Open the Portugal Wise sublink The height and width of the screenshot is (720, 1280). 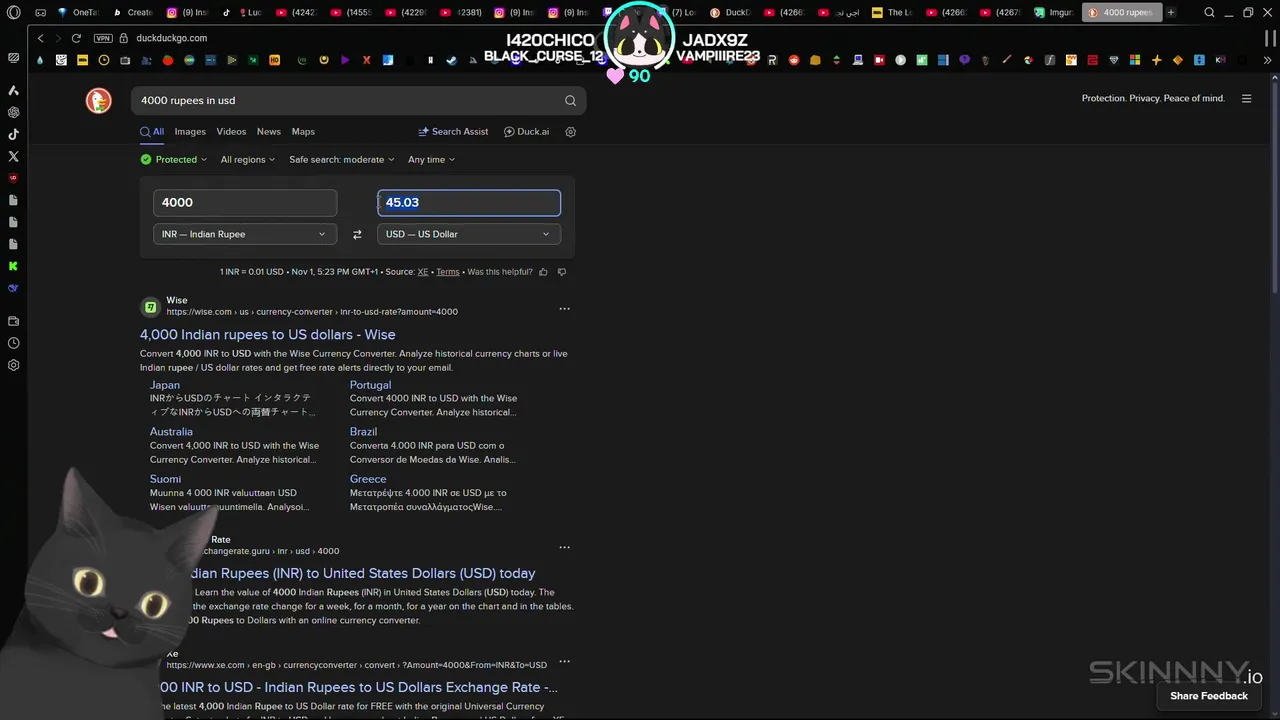pos(370,385)
